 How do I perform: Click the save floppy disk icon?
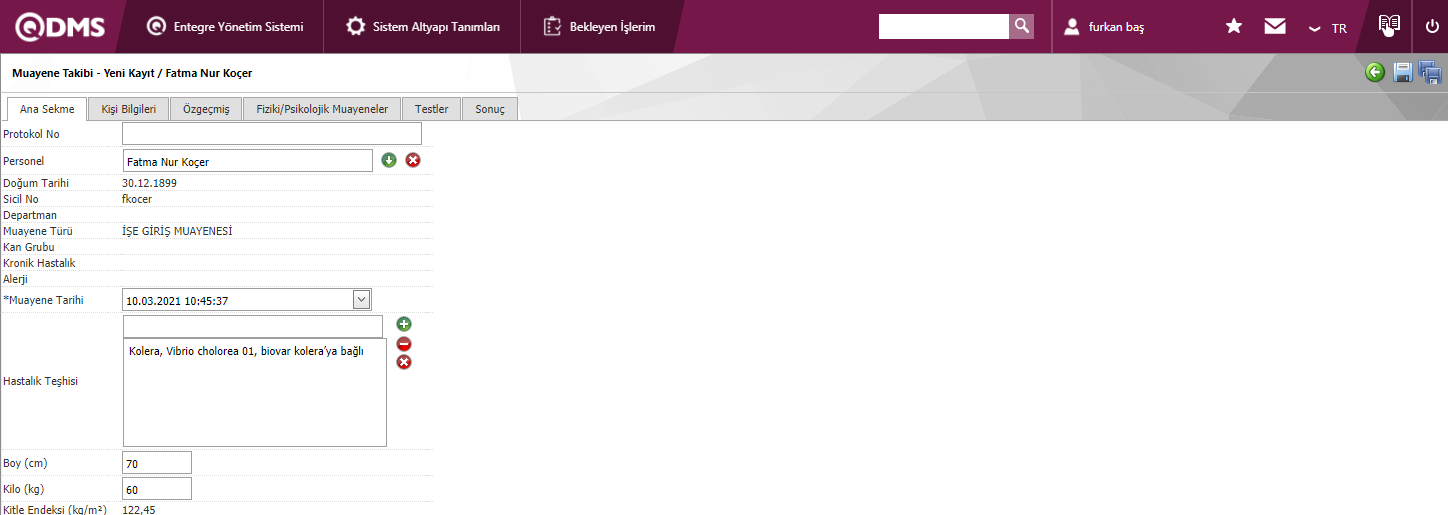1403,72
